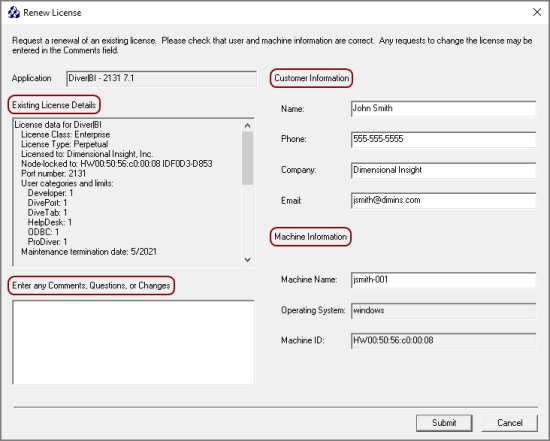This screenshot has height=441, width=550.
Task: Click the Phone input field
Action: click(443, 139)
